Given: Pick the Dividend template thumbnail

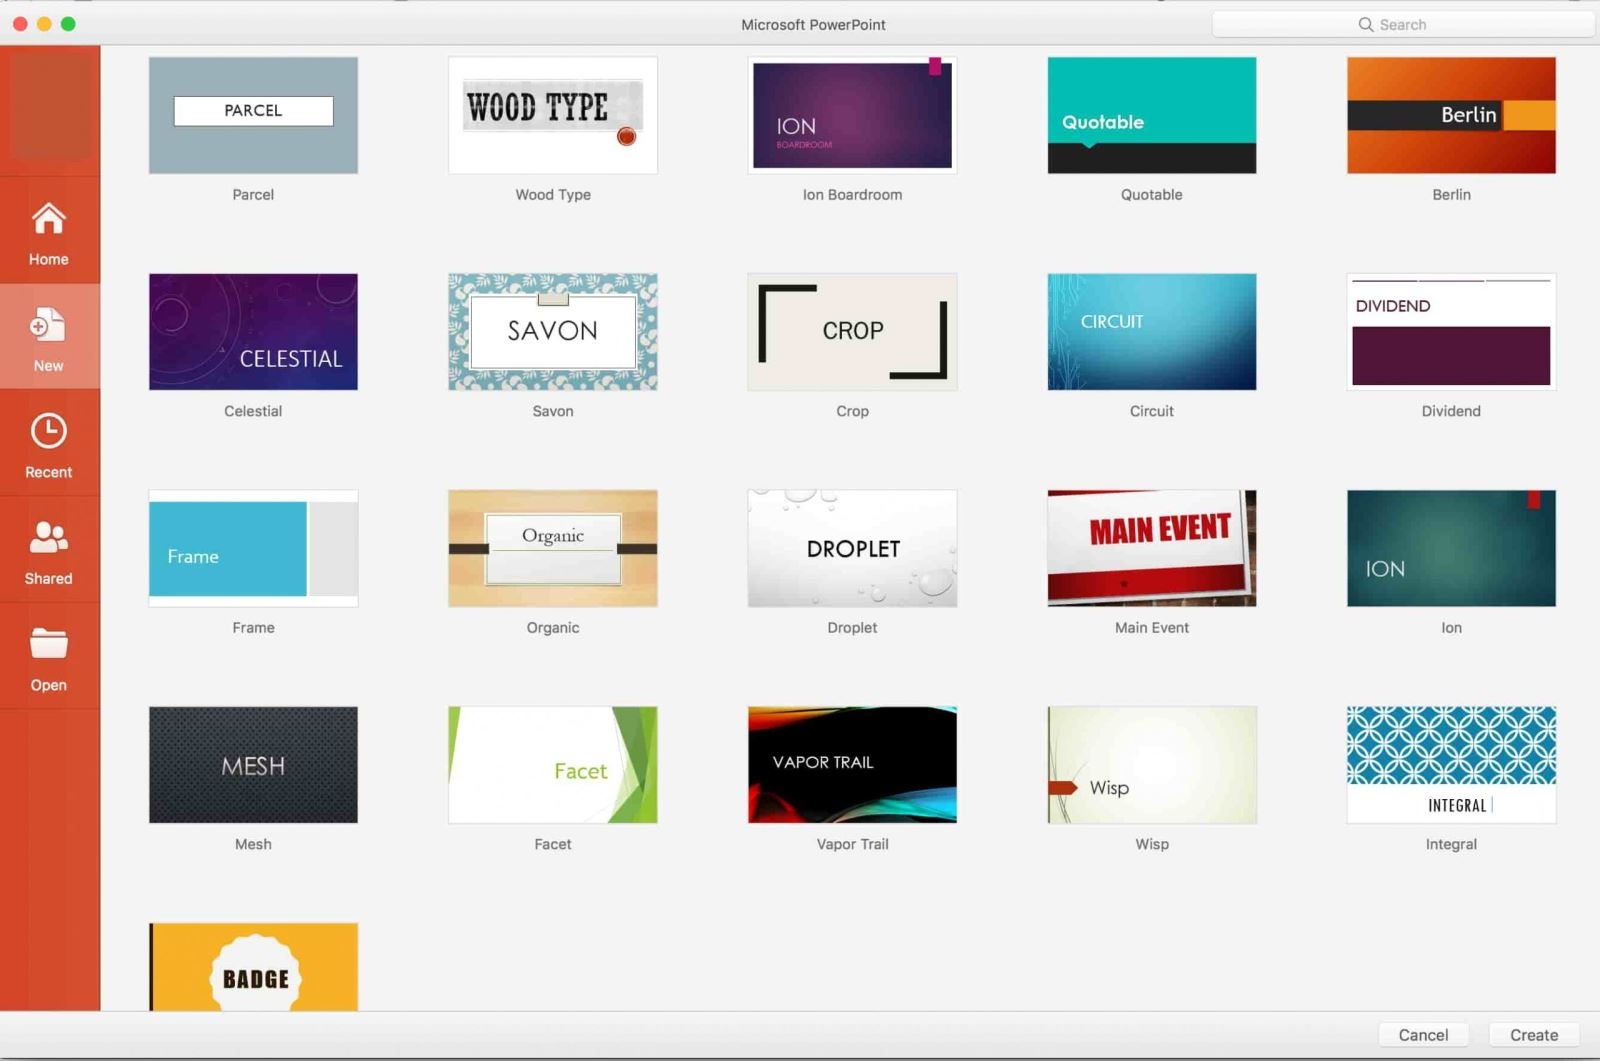Looking at the screenshot, I should click(x=1451, y=332).
